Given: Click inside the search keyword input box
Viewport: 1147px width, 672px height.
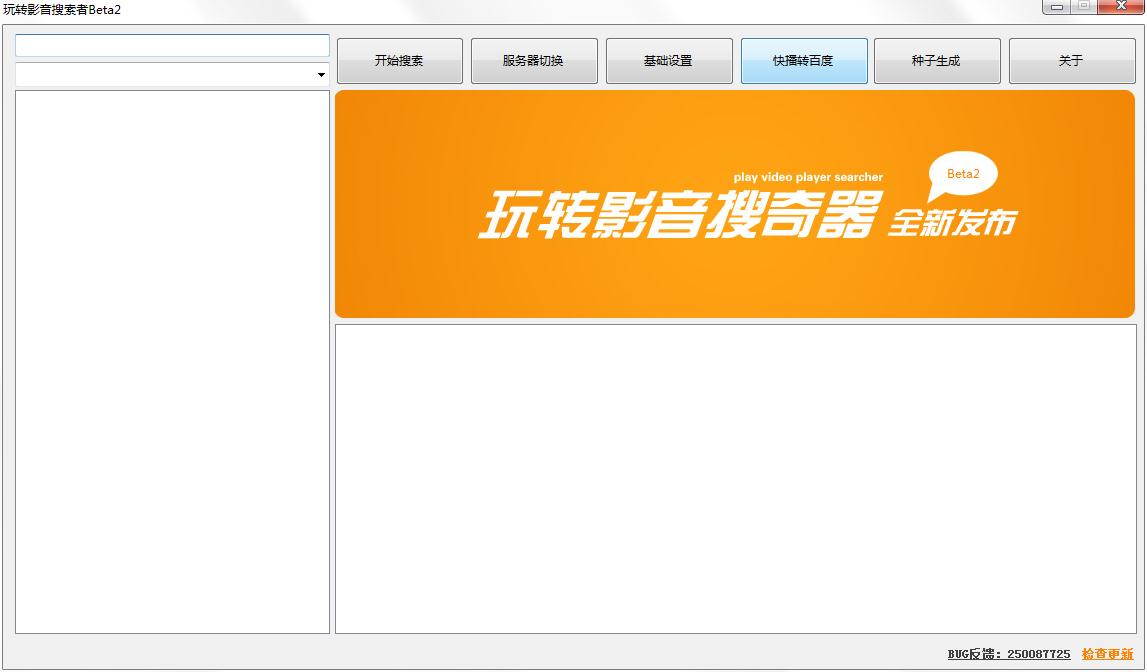Looking at the screenshot, I should (170, 45).
